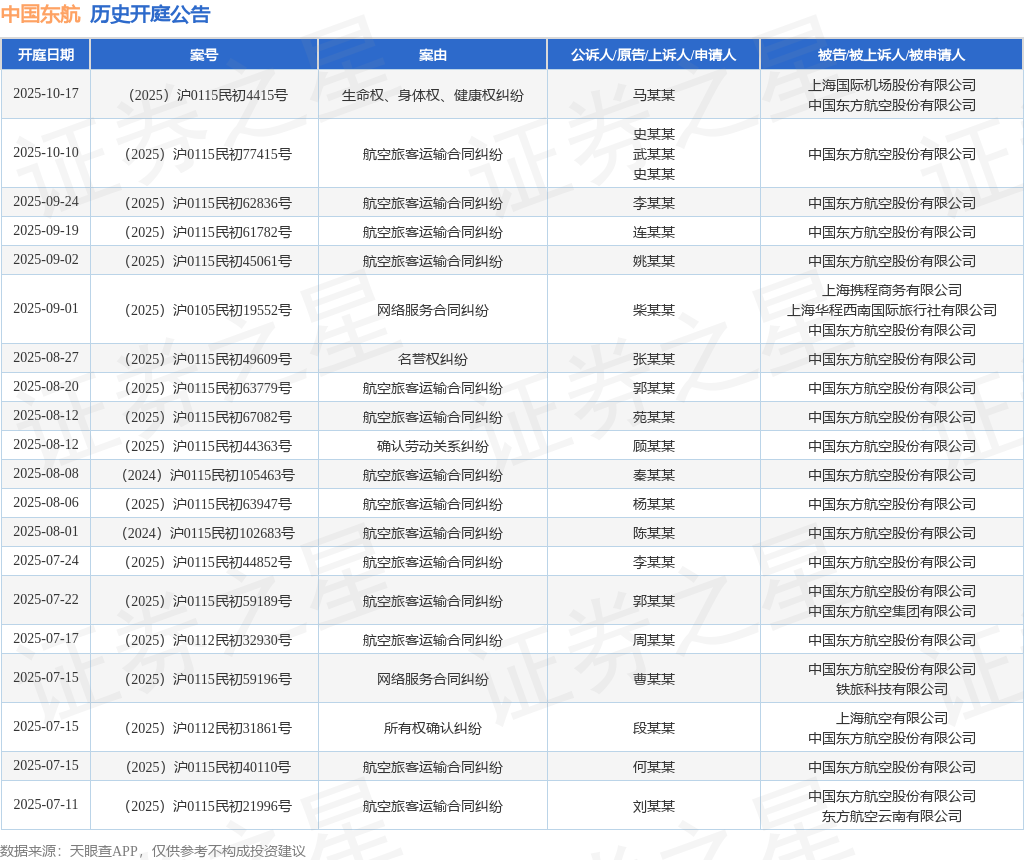The image size is (1024, 860).
Task: Click the 所有权确认纠纷 cause cell
Action: (x=432, y=728)
